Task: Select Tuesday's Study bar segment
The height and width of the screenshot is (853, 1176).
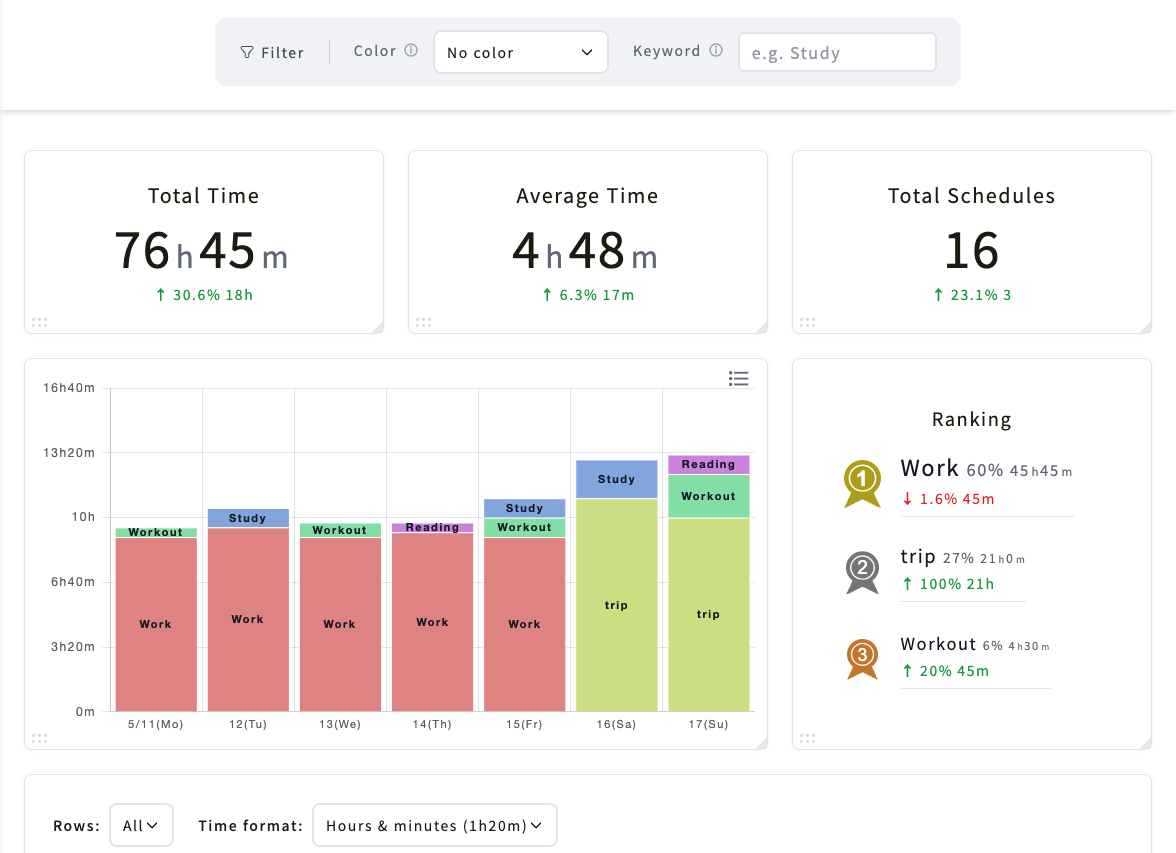Action: [x=248, y=518]
